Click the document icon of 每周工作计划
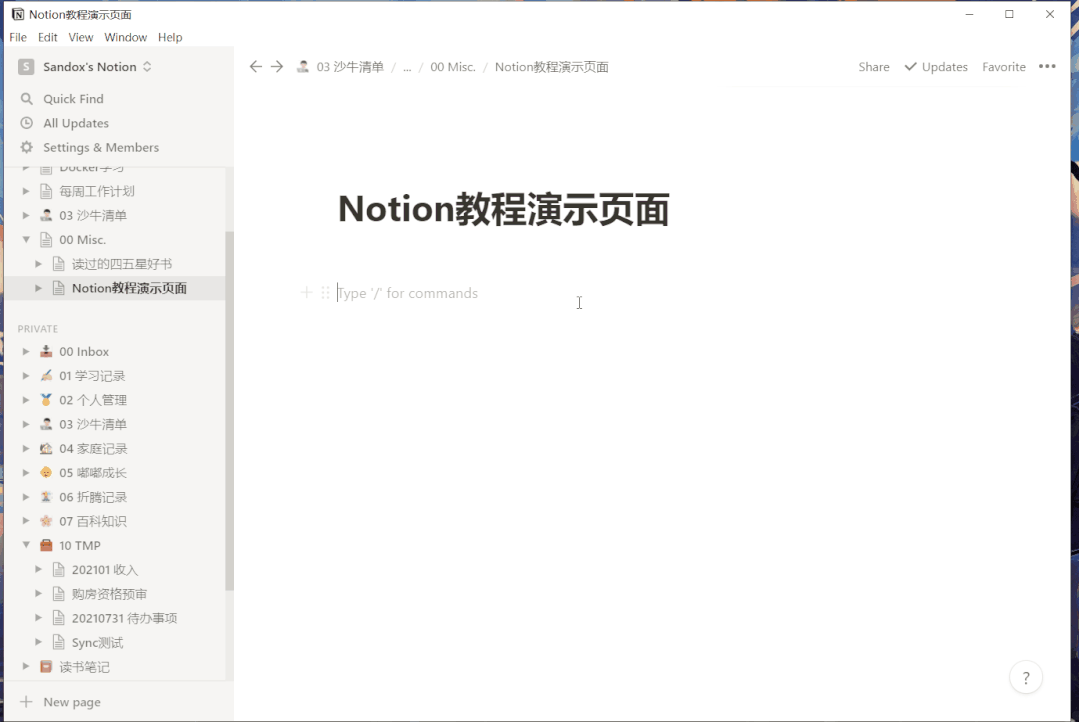This screenshot has width=1079, height=722. [x=46, y=191]
